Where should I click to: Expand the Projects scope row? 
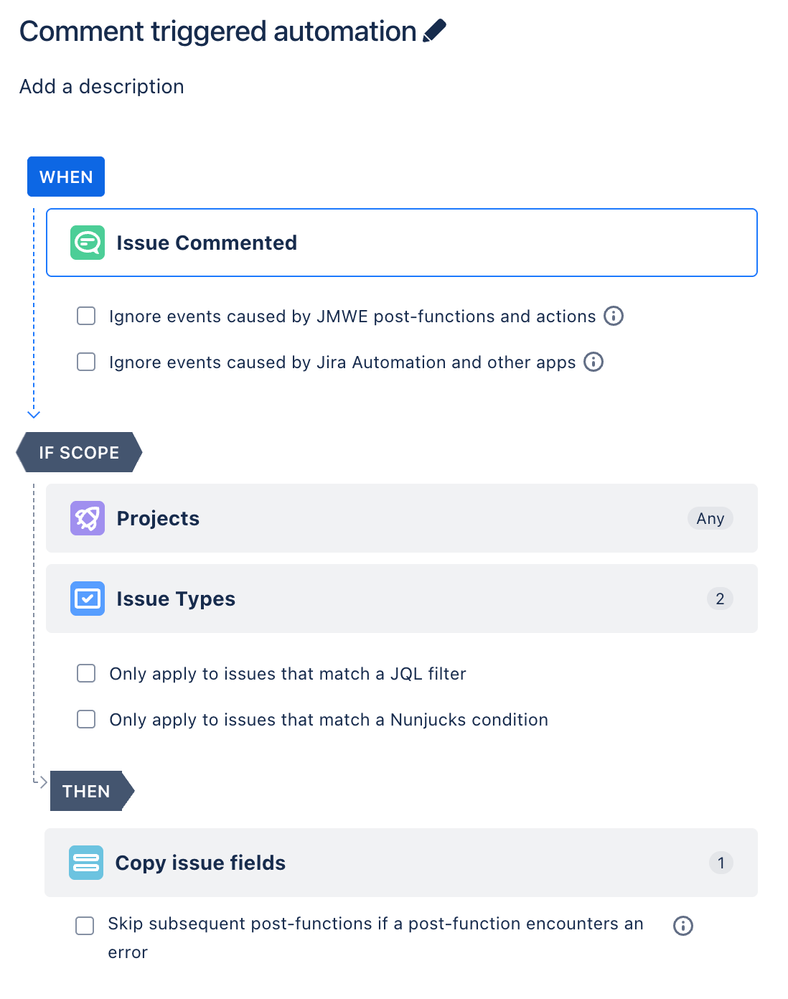[x=401, y=518]
